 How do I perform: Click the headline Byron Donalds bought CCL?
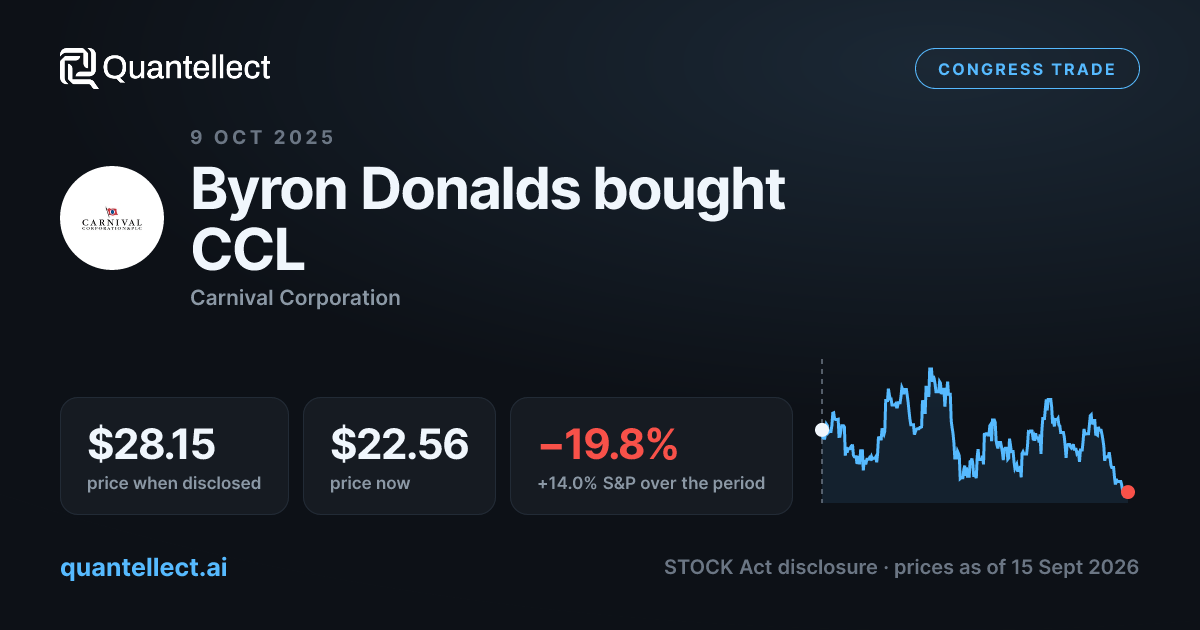click(x=488, y=220)
